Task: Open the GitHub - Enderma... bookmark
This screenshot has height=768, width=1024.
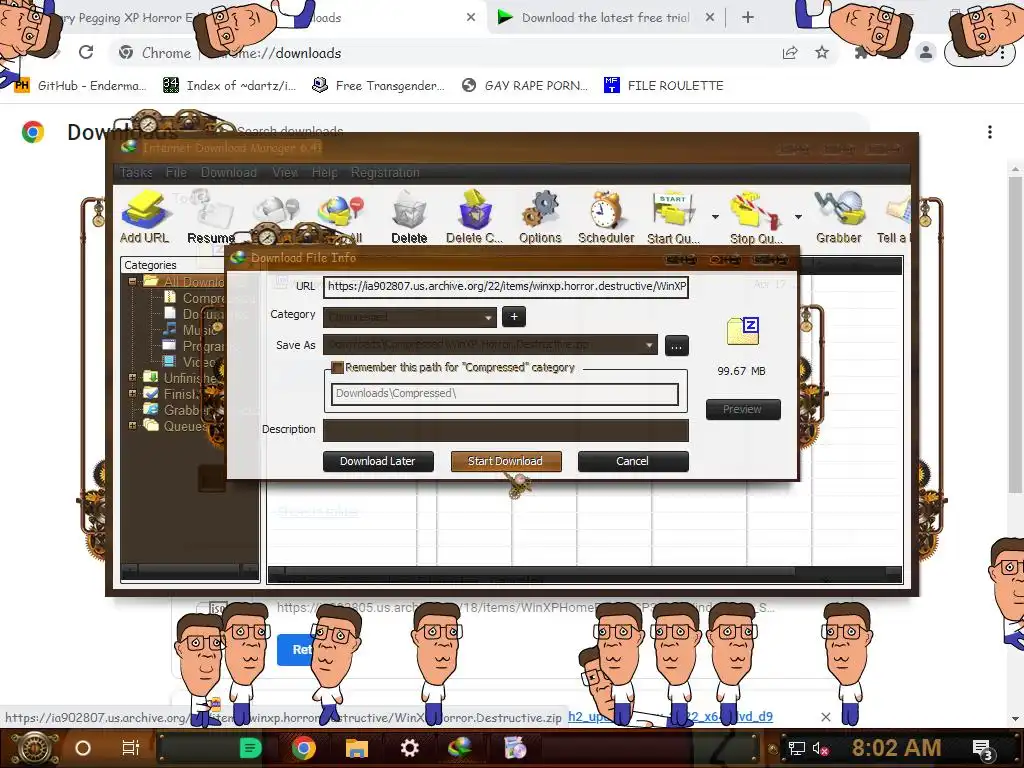Action: pos(80,86)
